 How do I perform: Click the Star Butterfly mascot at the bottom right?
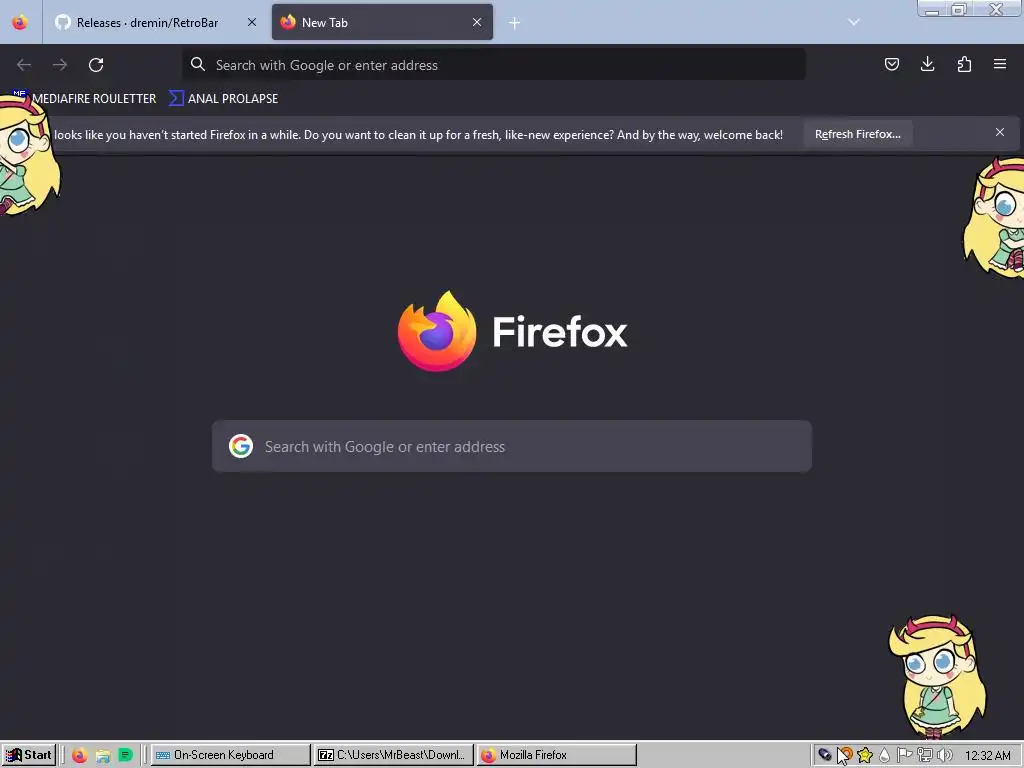tap(937, 677)
